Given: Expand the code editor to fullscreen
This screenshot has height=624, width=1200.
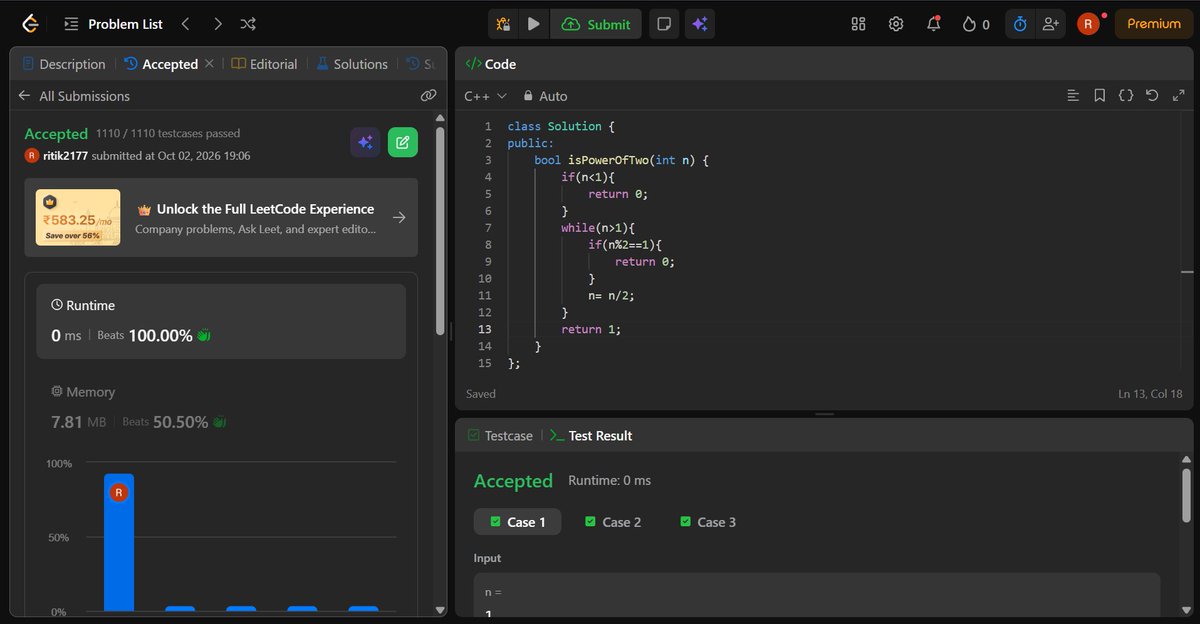Looking at the screenshot, I should pyautogui.click(x=1178, y=96).
